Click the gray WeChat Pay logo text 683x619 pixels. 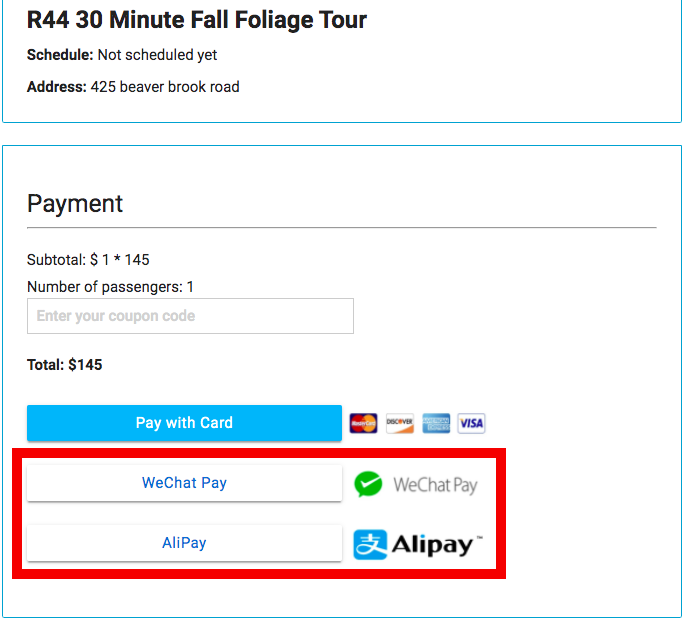click(435, 485)
